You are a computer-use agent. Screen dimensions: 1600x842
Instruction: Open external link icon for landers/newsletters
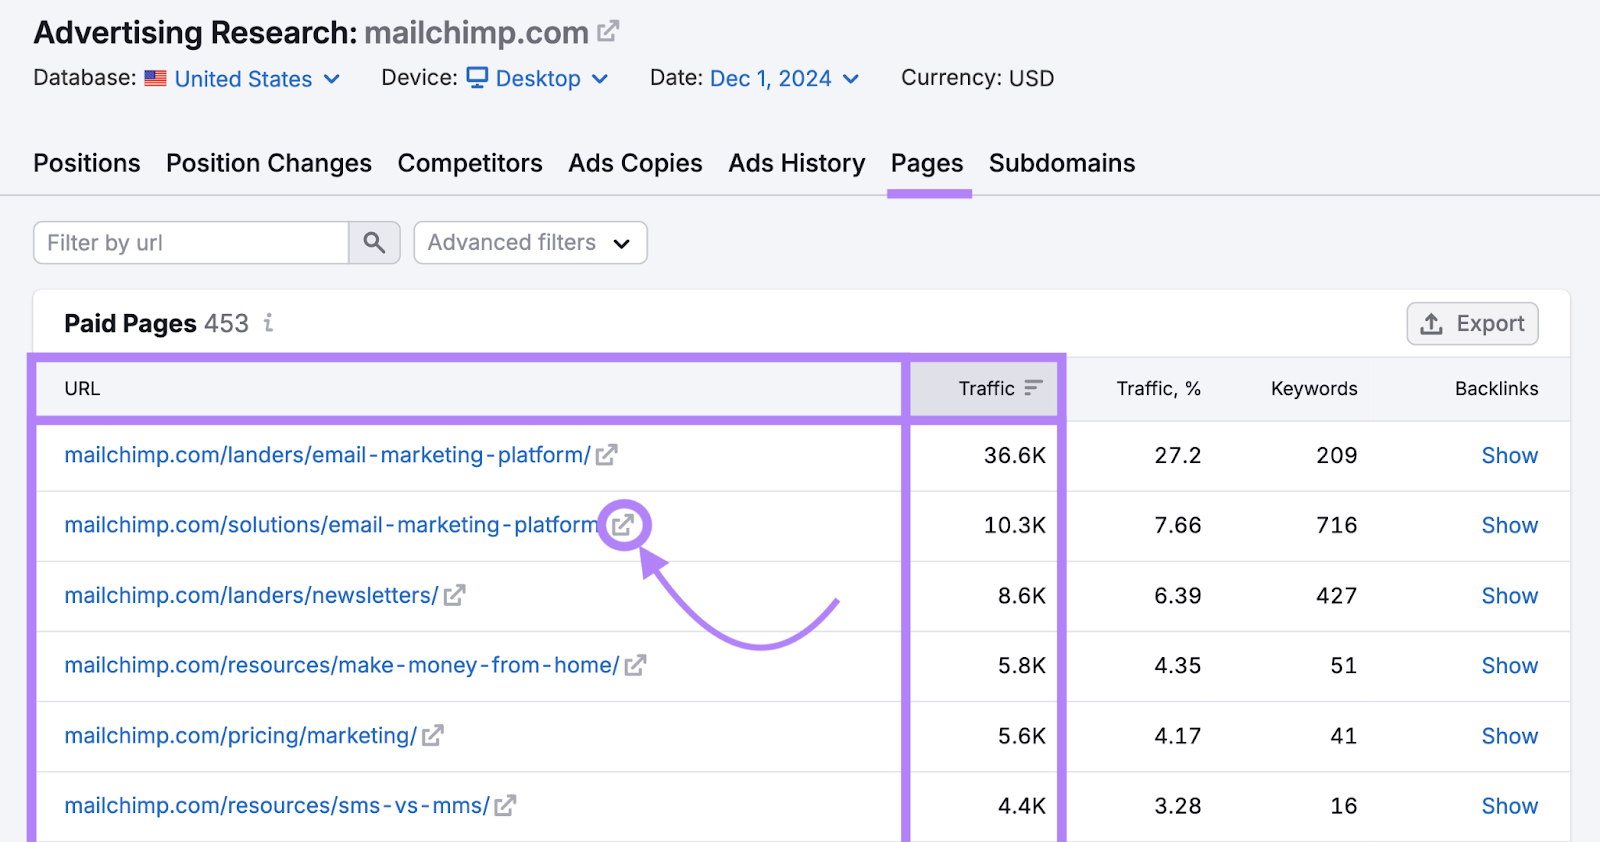[x=455, y=595]
